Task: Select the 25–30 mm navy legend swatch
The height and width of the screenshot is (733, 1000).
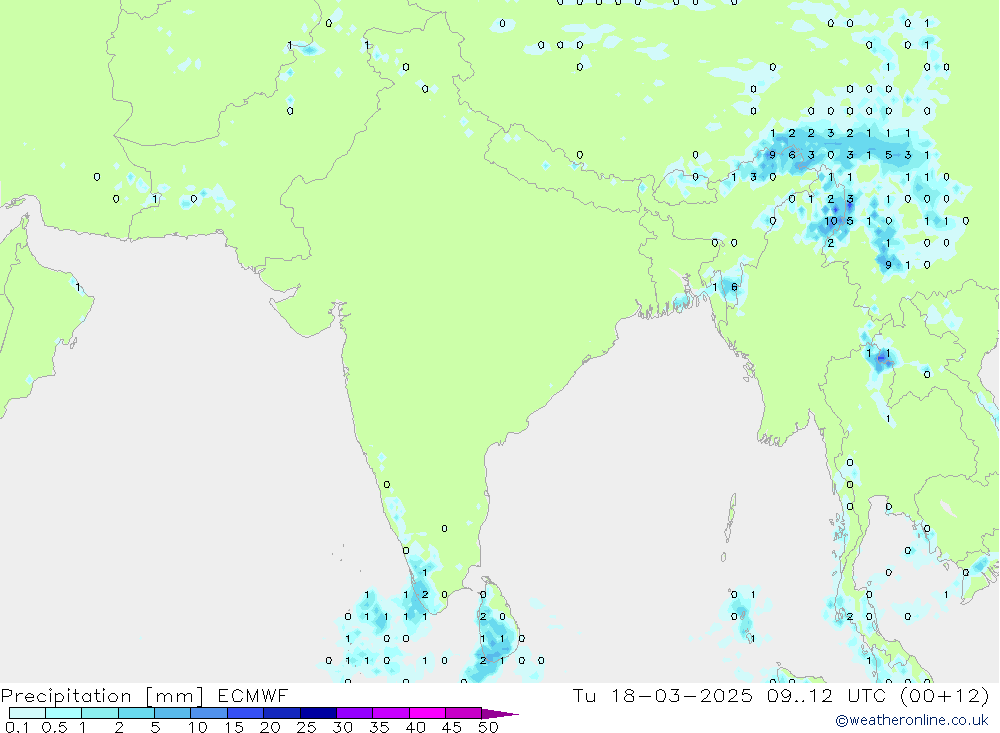Action: (318, 713)
